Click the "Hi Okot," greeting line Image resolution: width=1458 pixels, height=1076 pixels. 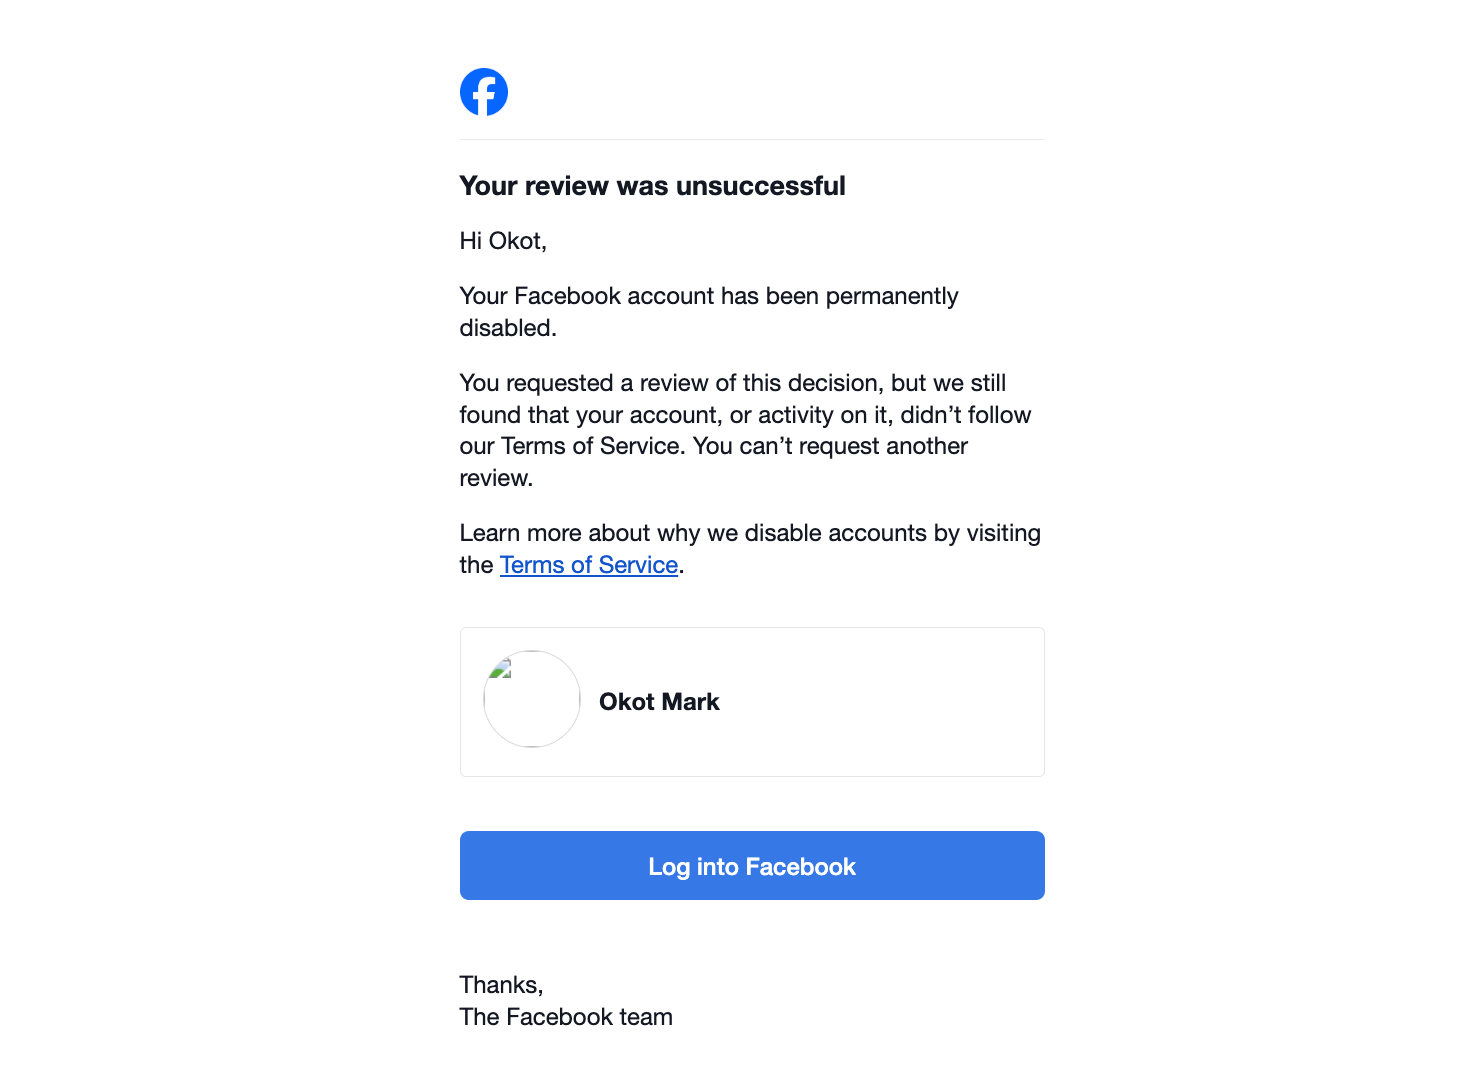pyautogui.click(x=503, y=241)
